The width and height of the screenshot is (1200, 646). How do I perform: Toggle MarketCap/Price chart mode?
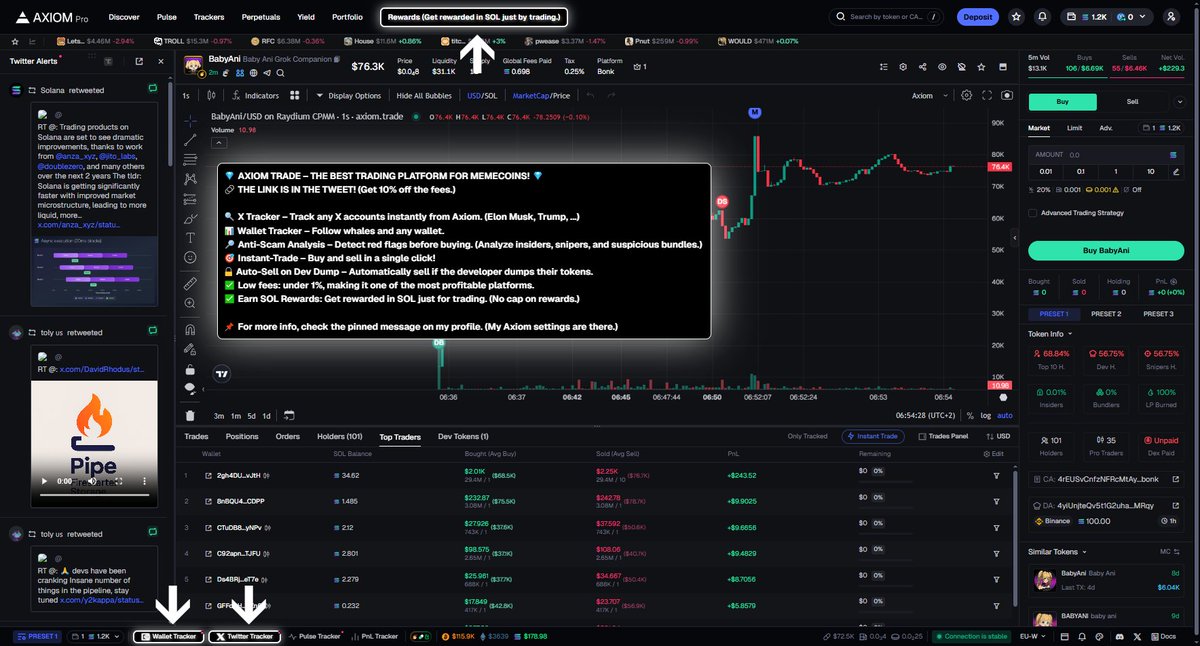coord(541,96)
